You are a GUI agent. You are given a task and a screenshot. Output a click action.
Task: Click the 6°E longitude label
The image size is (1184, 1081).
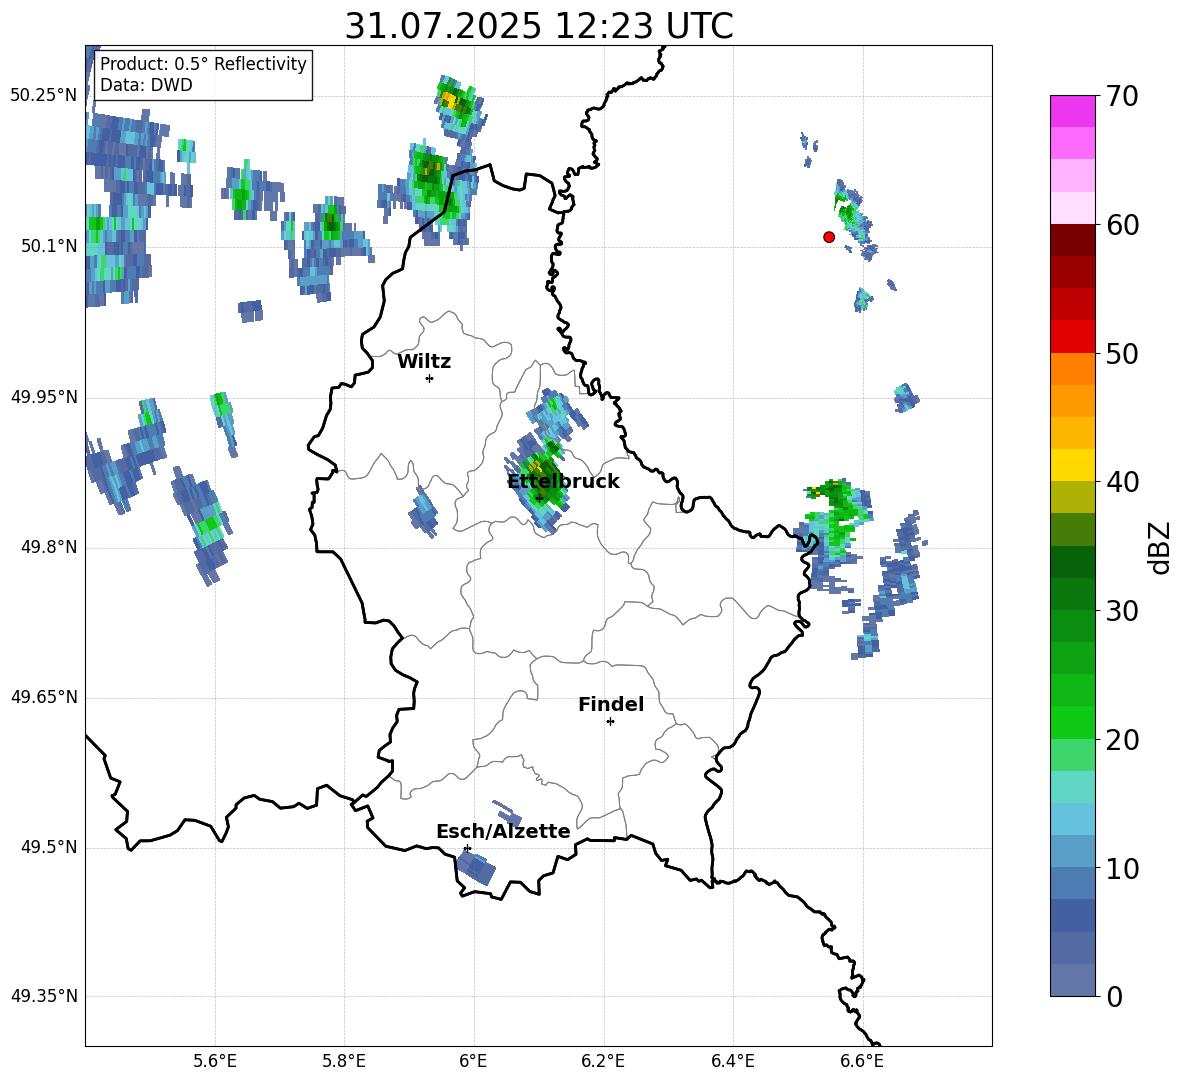(x=473, y=1061)
